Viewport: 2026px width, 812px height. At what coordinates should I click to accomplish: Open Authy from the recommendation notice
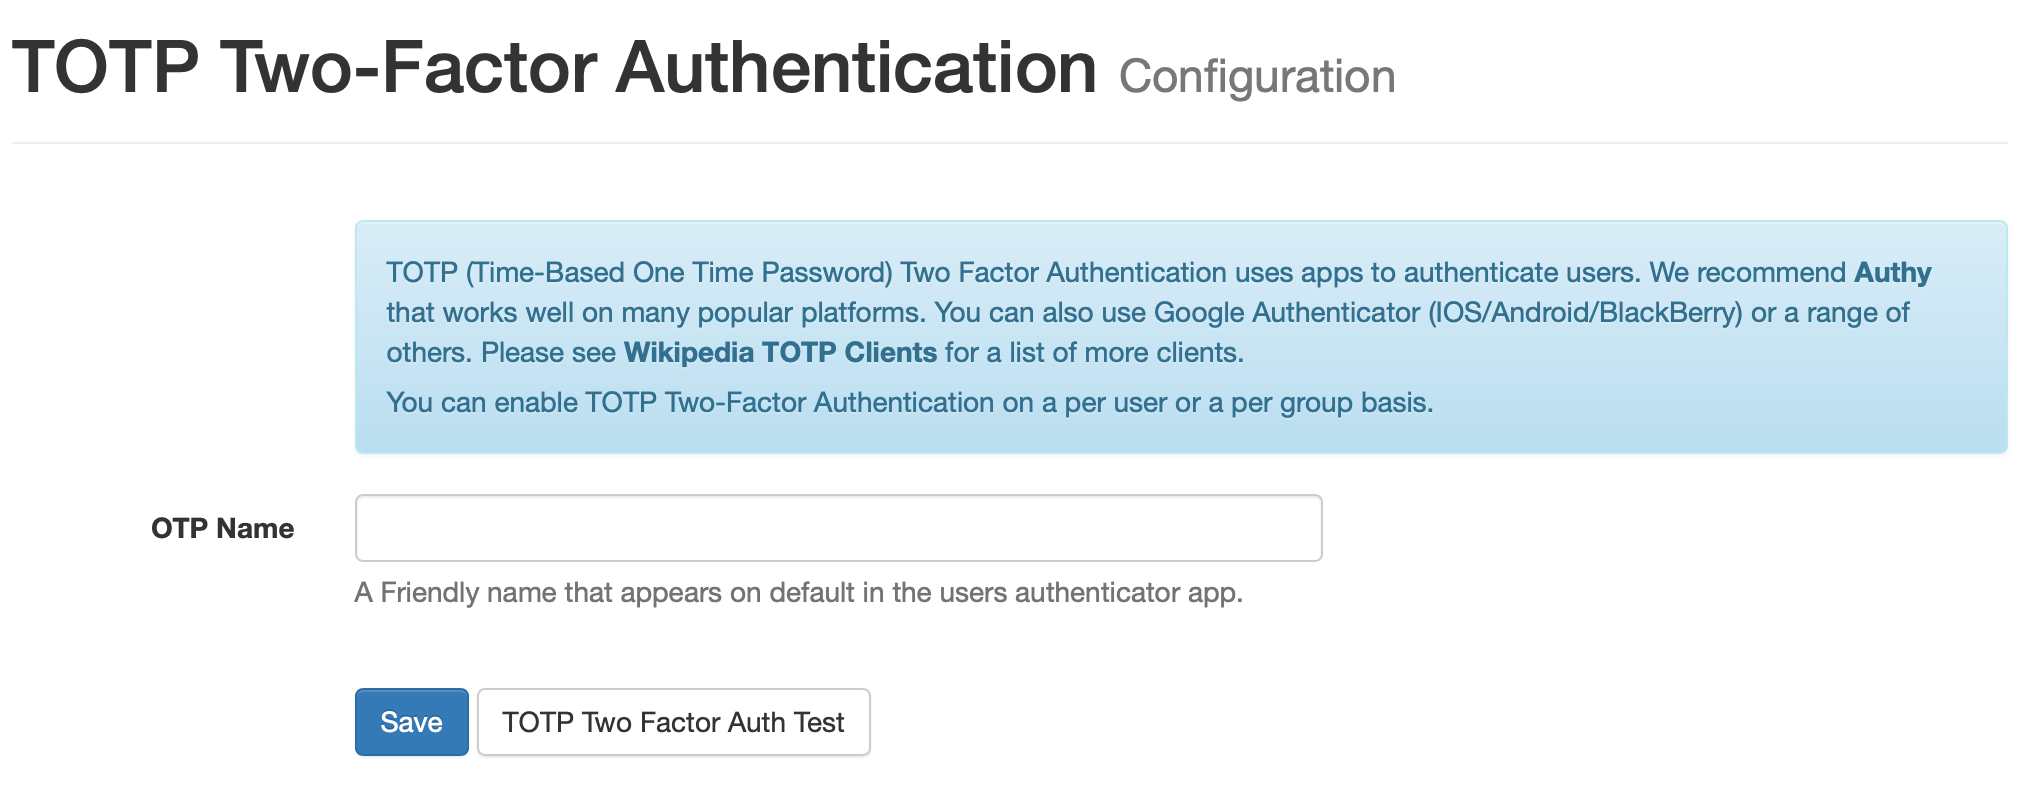point(1890,272)
